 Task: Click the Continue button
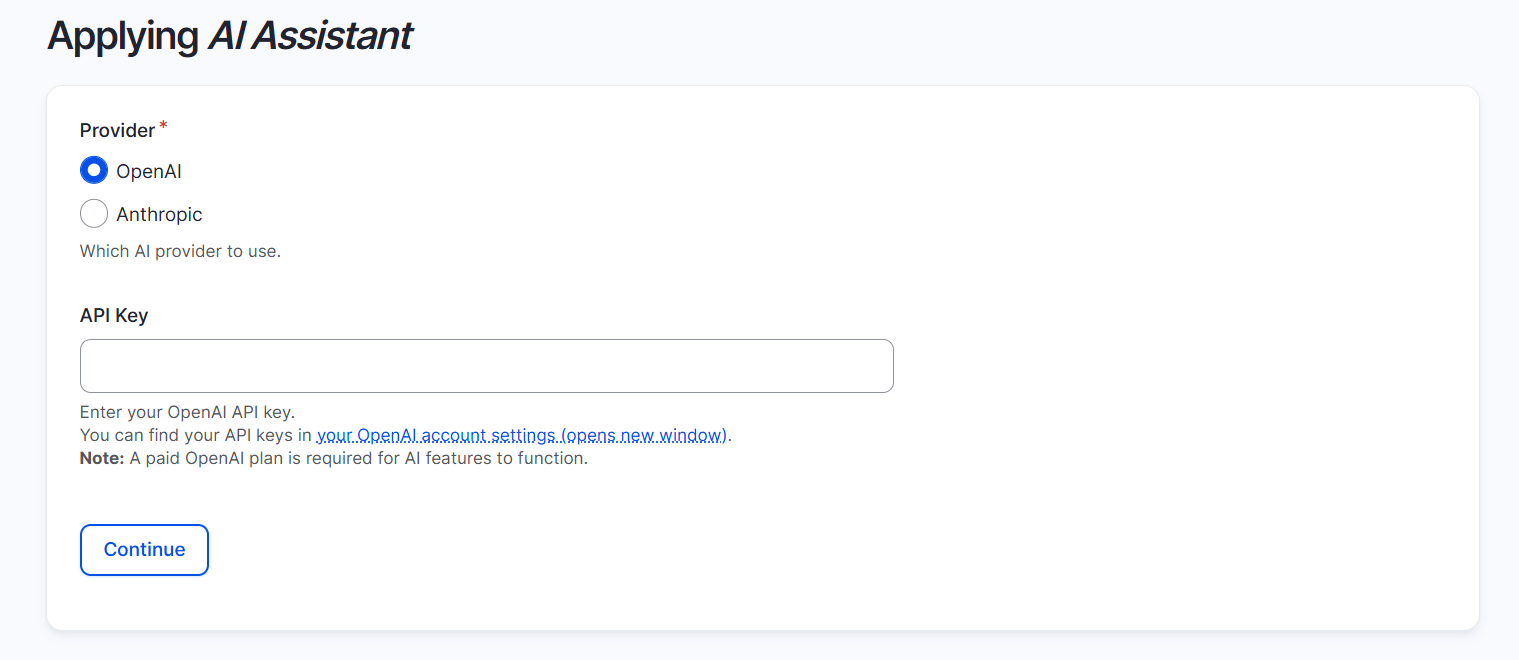pyautogui.click(x=144, y=550)
